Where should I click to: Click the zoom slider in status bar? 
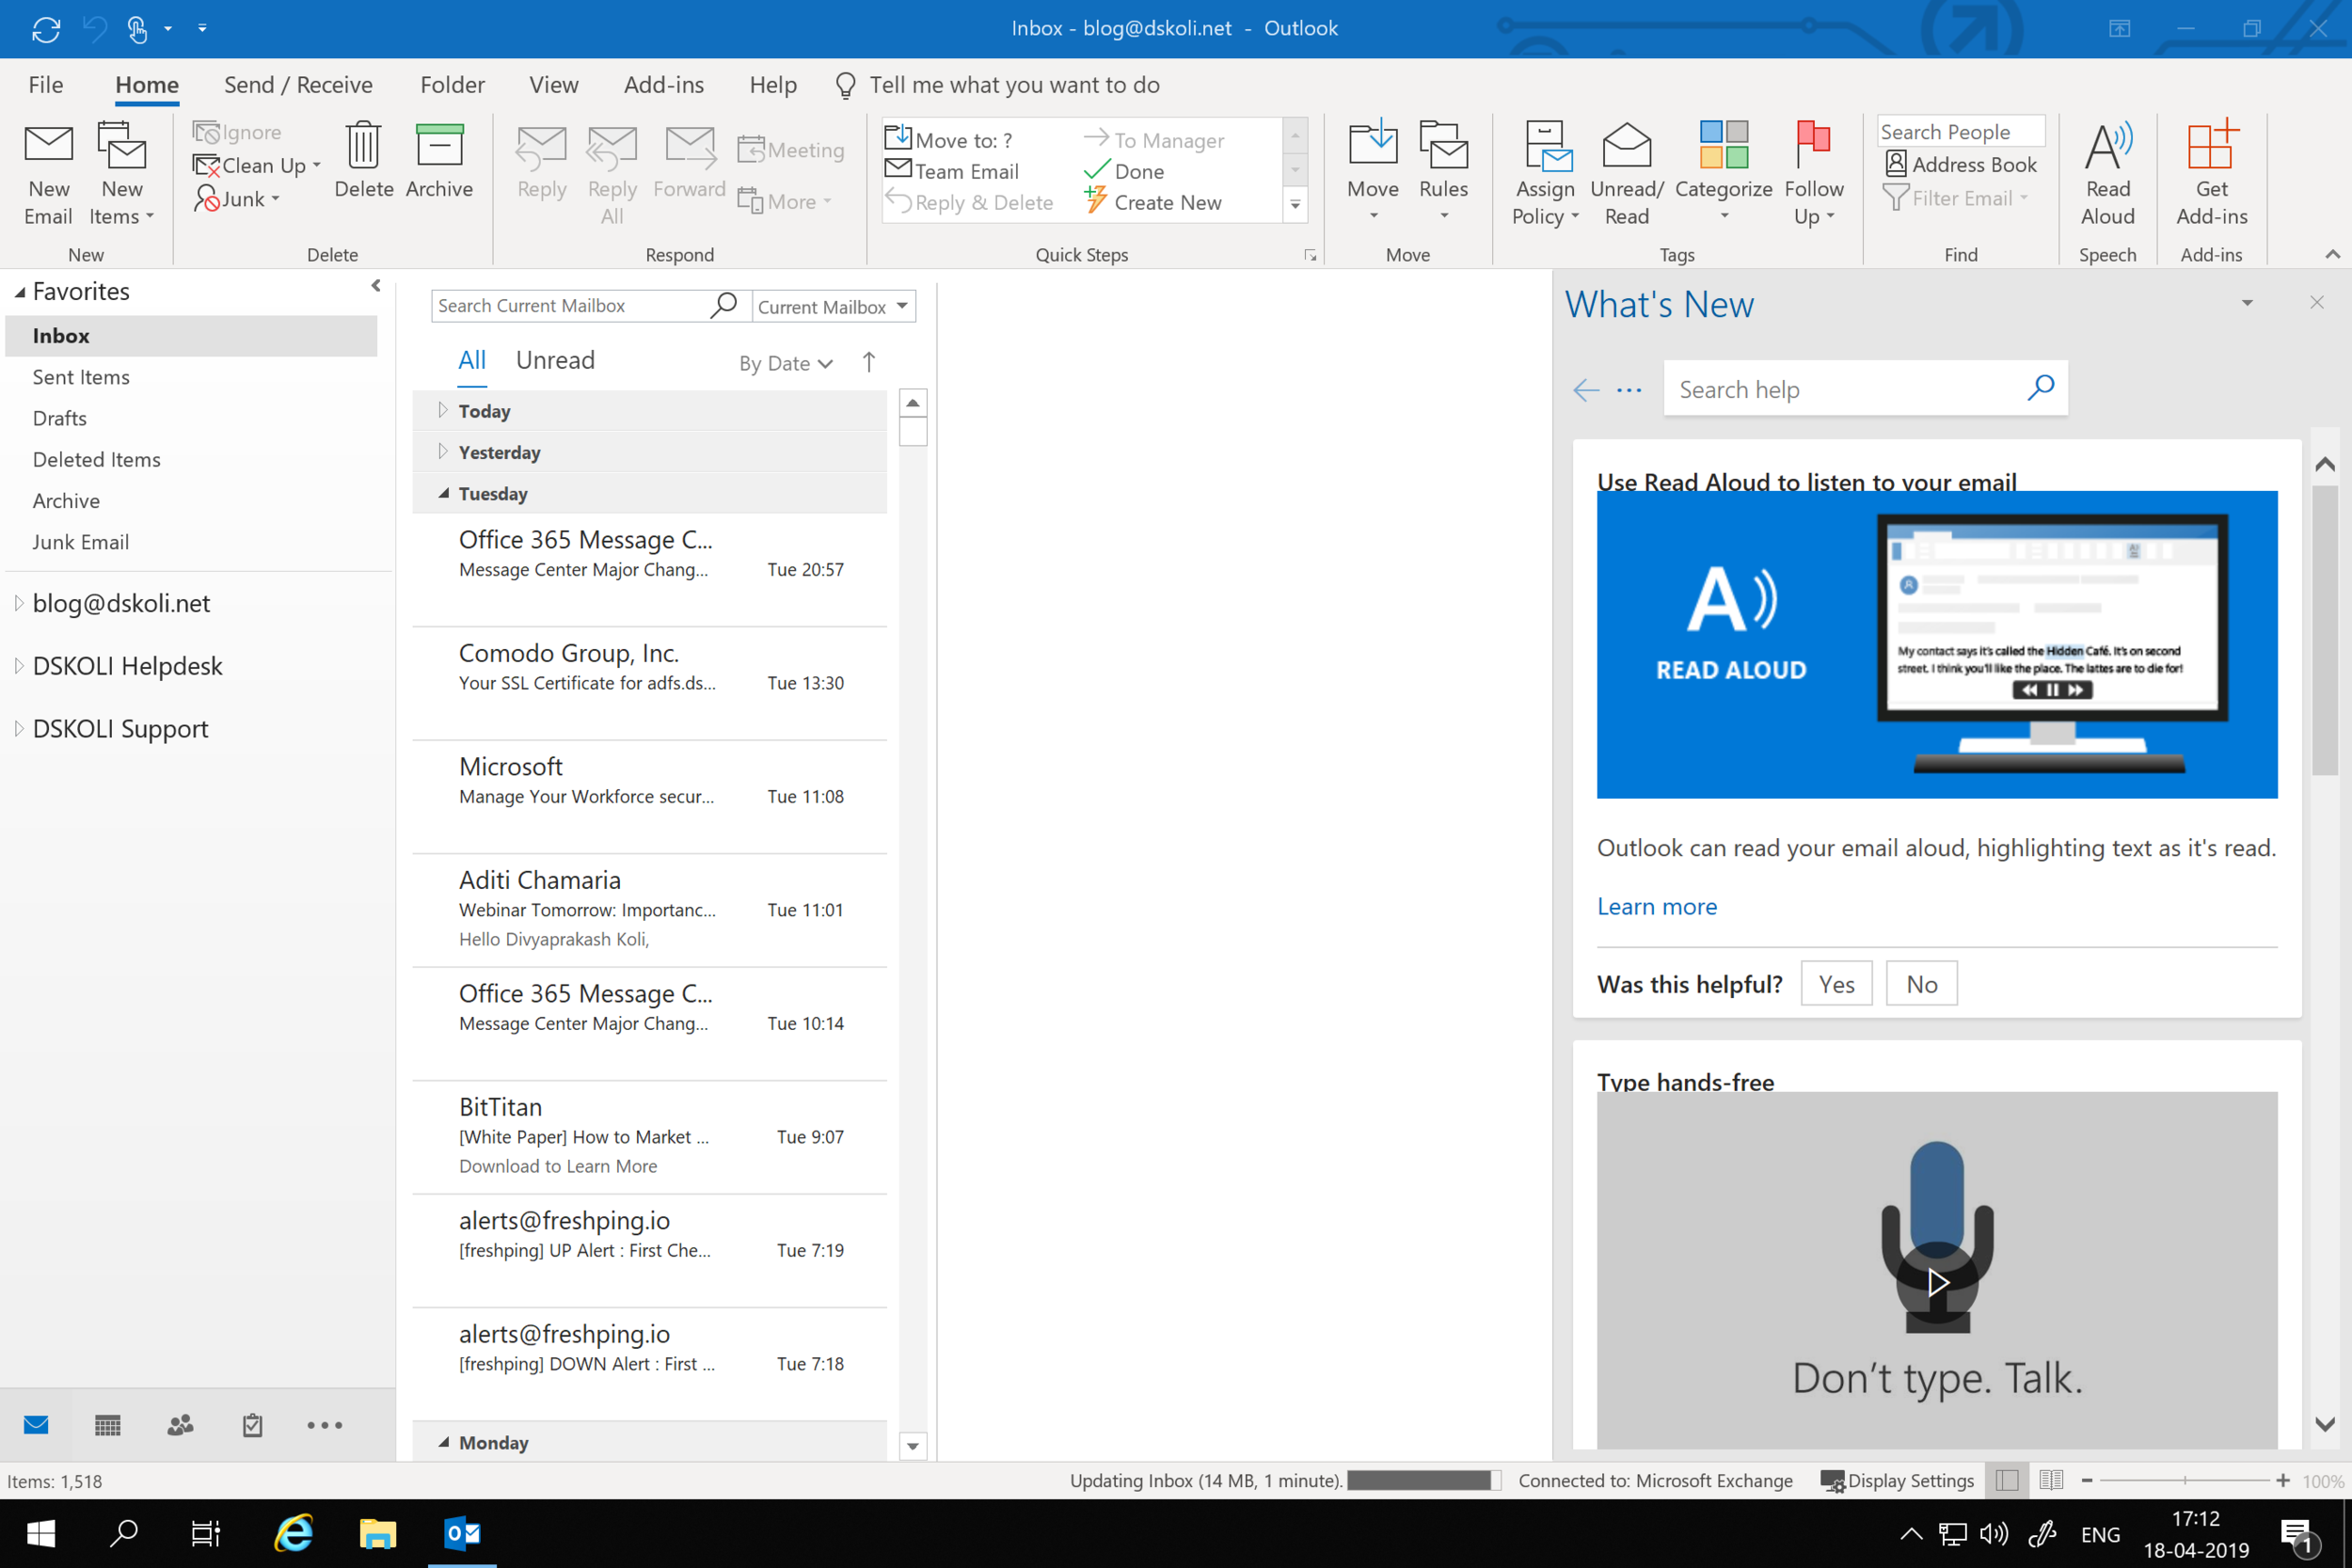2184,1480
